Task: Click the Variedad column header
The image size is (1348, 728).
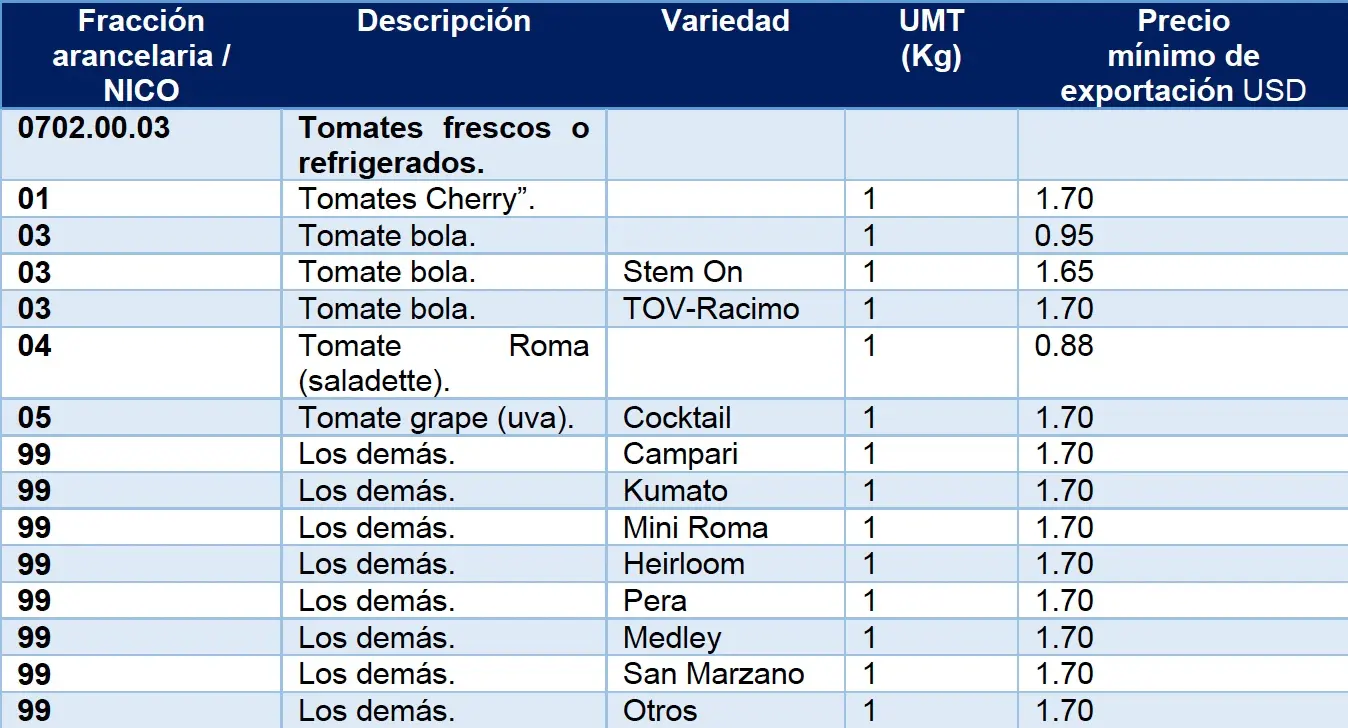Action: (726, 55)
